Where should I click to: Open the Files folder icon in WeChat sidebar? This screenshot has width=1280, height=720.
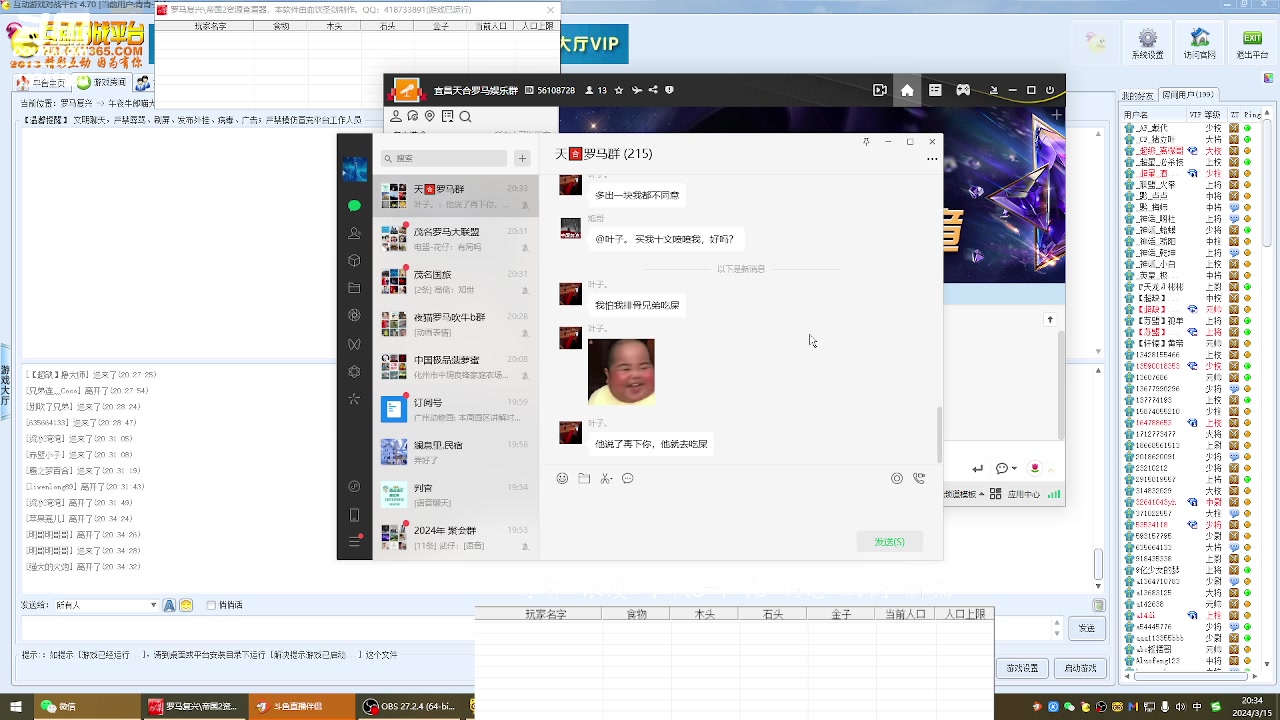pyautogui.click(x=354, y=288)
